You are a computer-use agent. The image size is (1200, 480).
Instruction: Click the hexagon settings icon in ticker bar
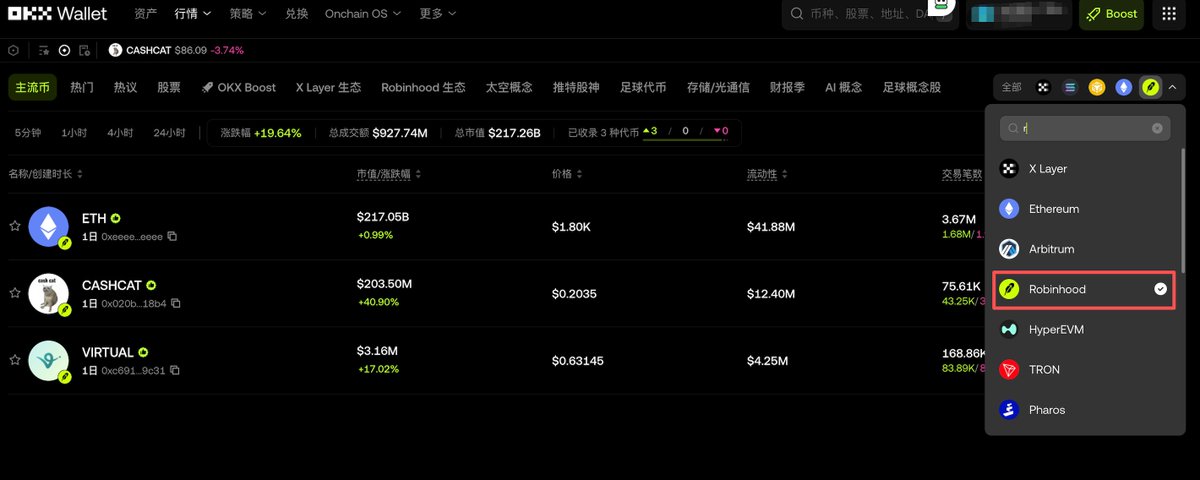(x=13, y=50)
